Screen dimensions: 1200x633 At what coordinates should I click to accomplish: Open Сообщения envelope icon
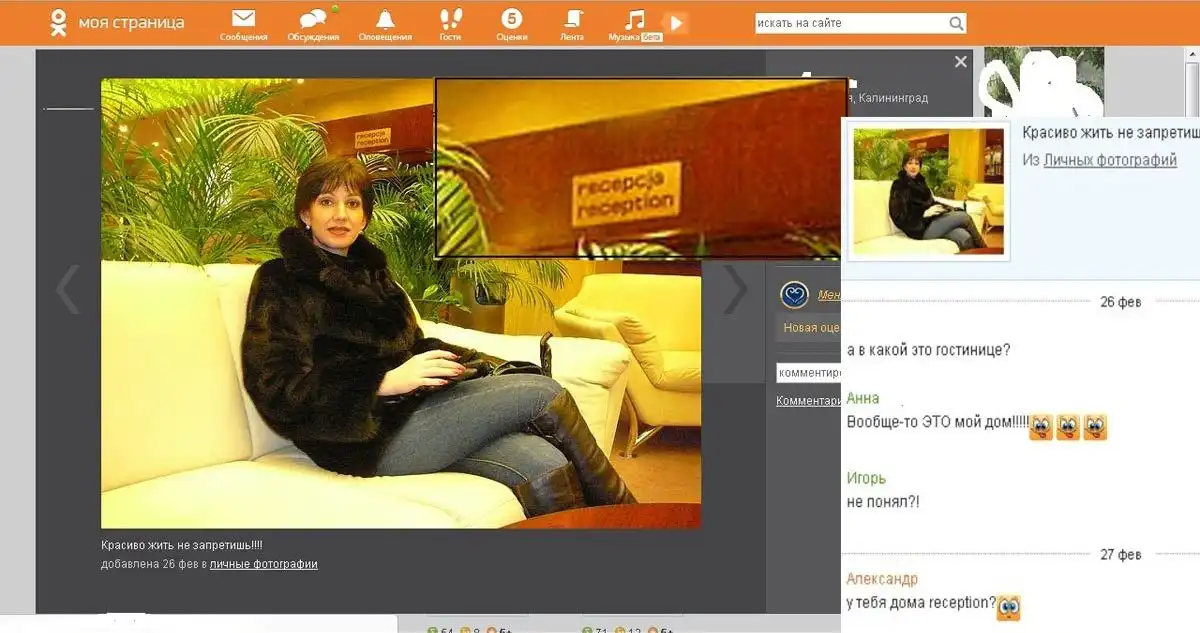[x=243, y=19]
